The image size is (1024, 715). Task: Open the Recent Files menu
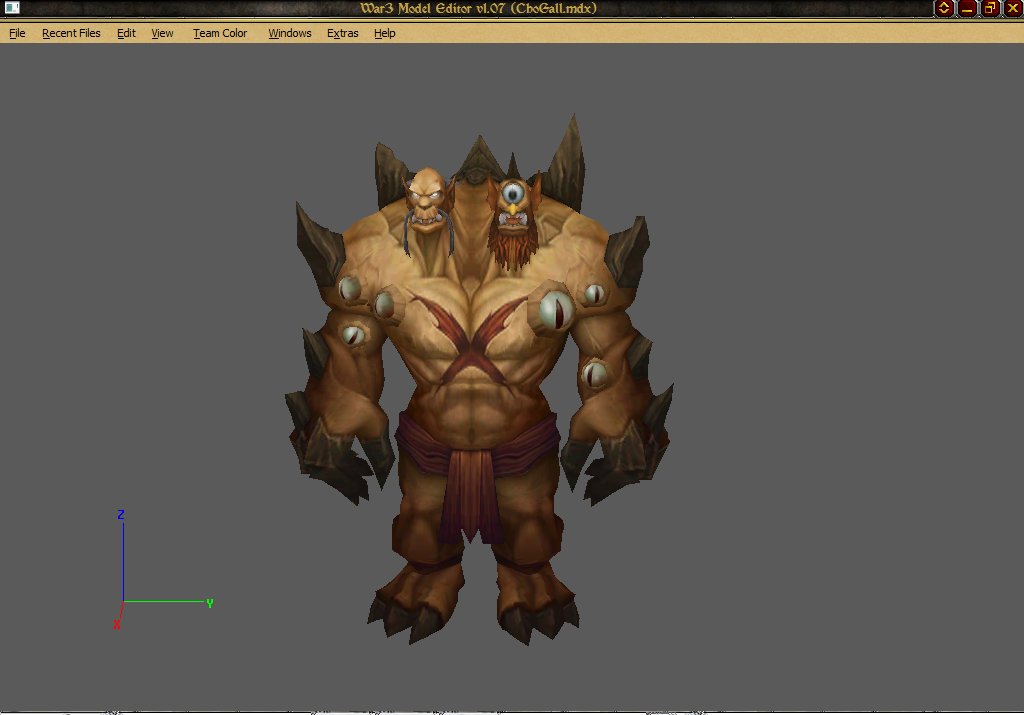tap(71, 33)
